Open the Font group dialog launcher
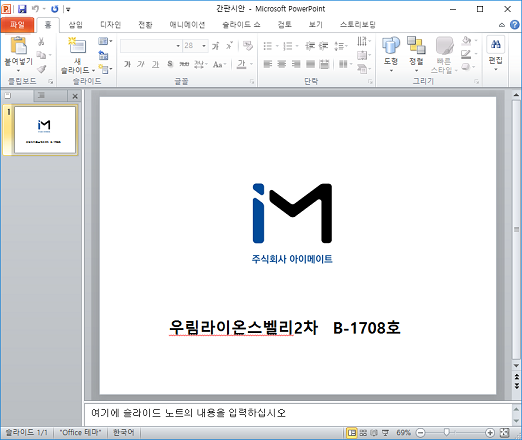This screenshot has width=522, height=440. 252,82
